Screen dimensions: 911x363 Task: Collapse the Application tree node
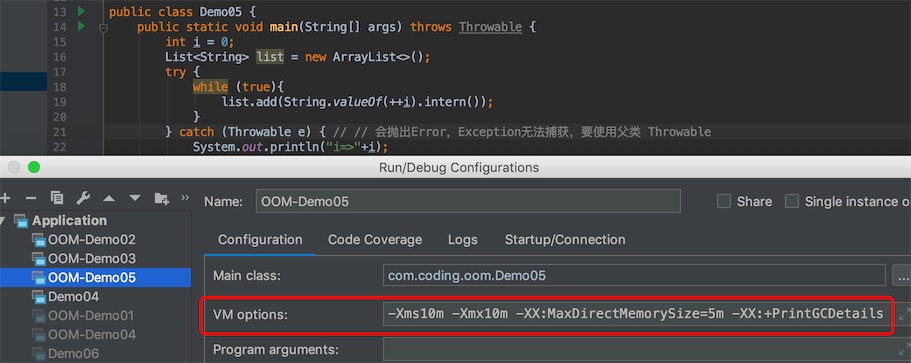tap(5, 221)
